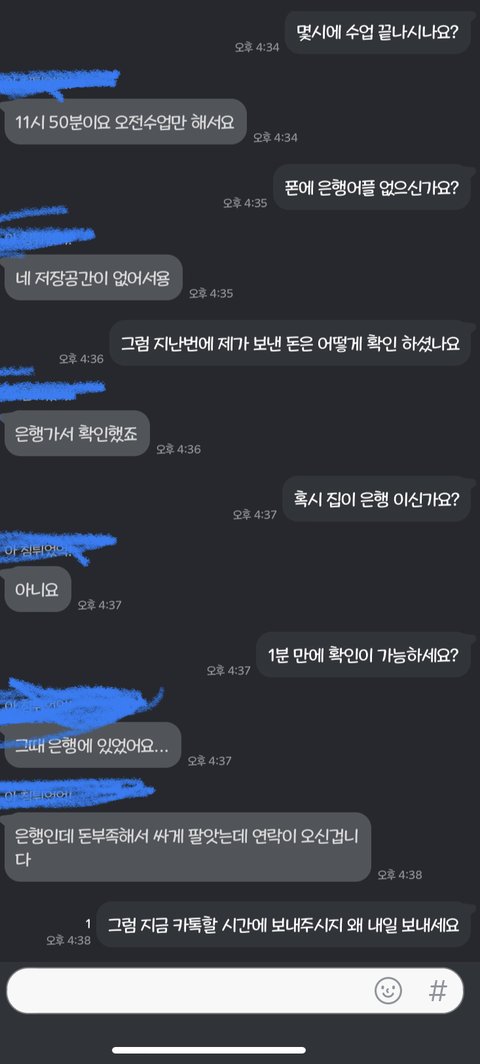
Task: Select the '아니요' reply bubble
Action: tap(37, 589)
